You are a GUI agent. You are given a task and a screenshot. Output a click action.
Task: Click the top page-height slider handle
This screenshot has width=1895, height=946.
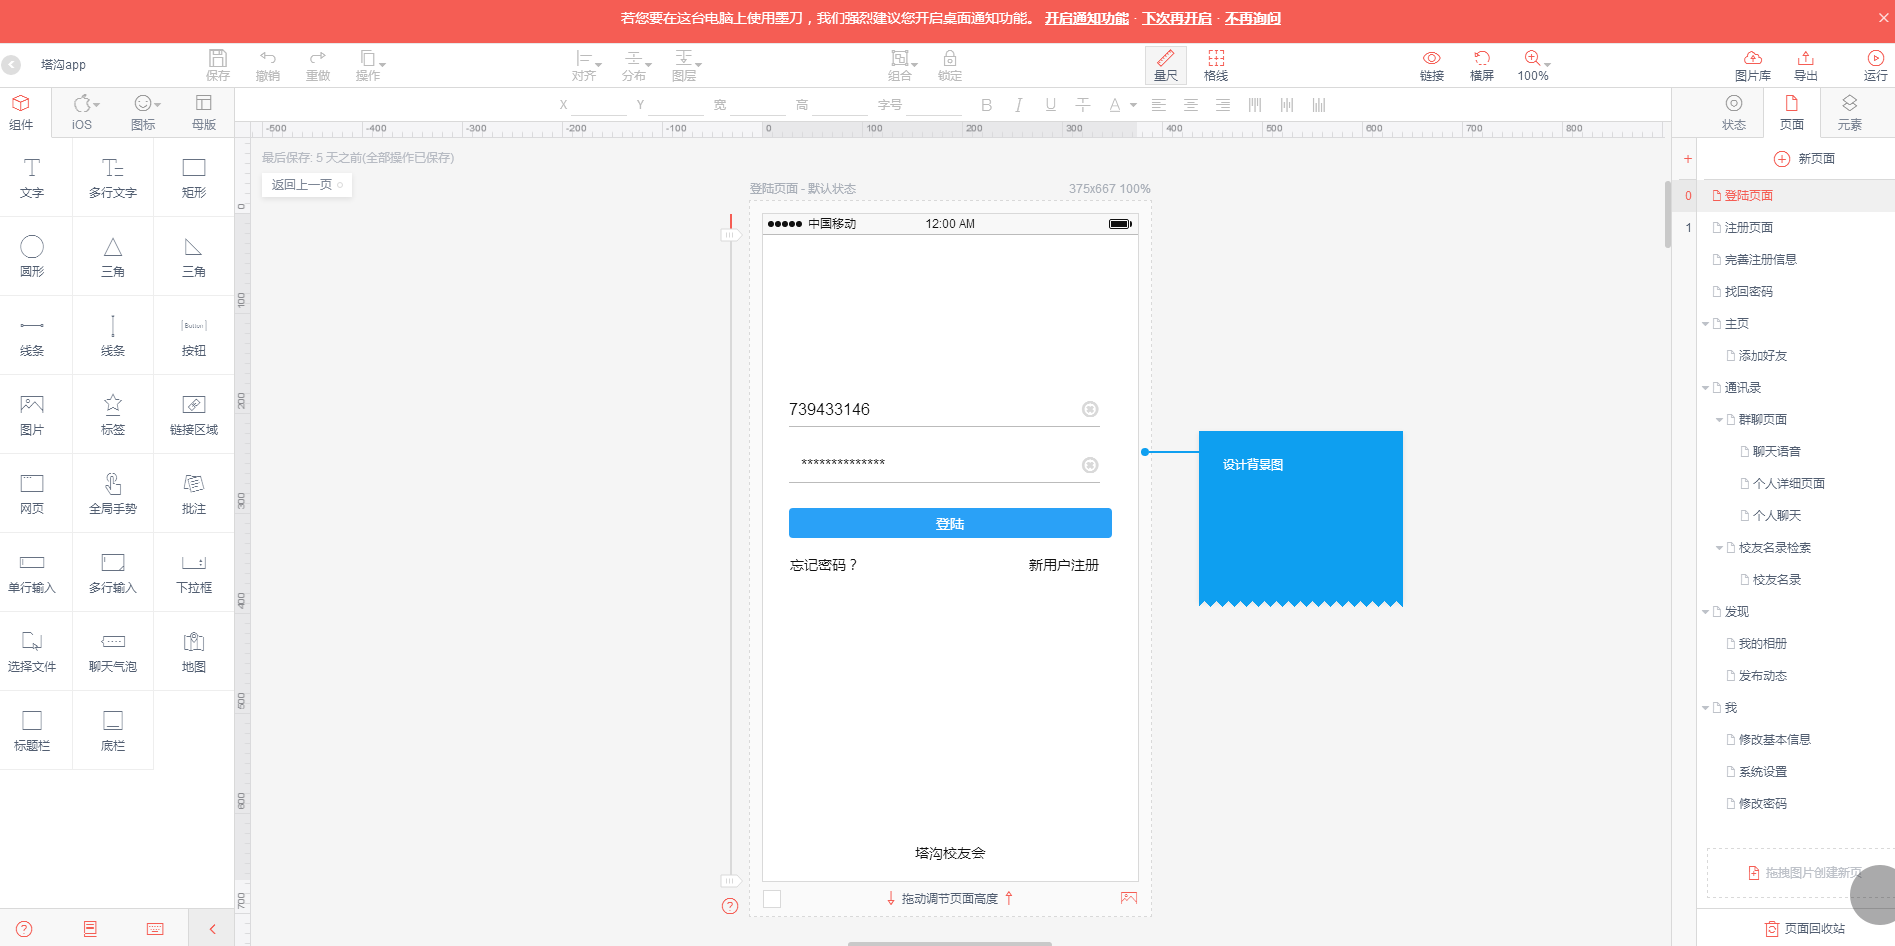coord(730,235)
